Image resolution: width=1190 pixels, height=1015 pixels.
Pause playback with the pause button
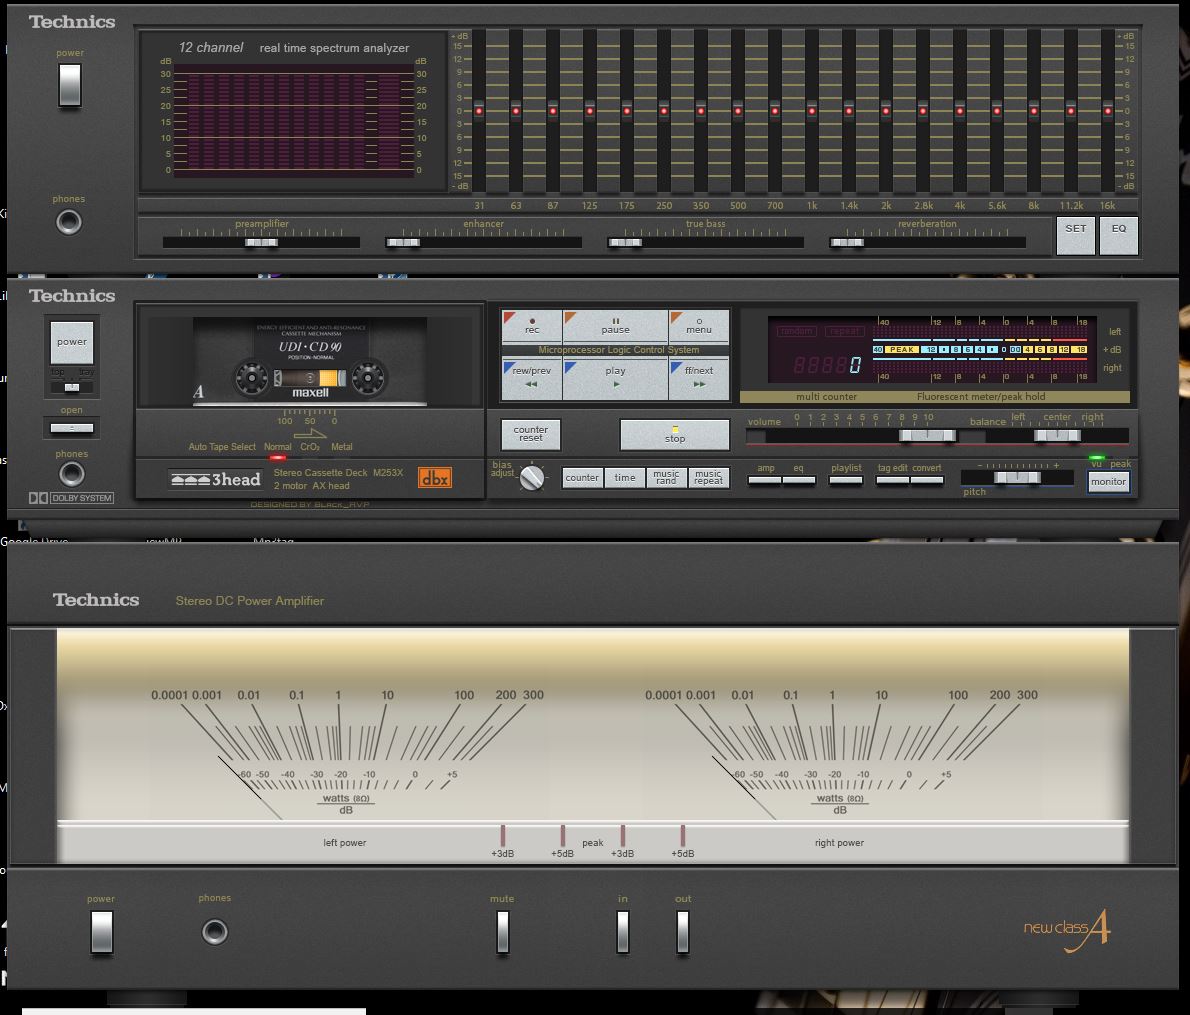click(615, 326)
